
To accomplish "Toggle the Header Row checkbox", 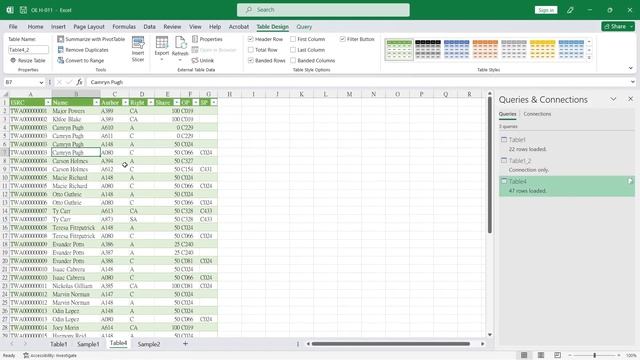I will pyautogui.click(x=251, y=39).
